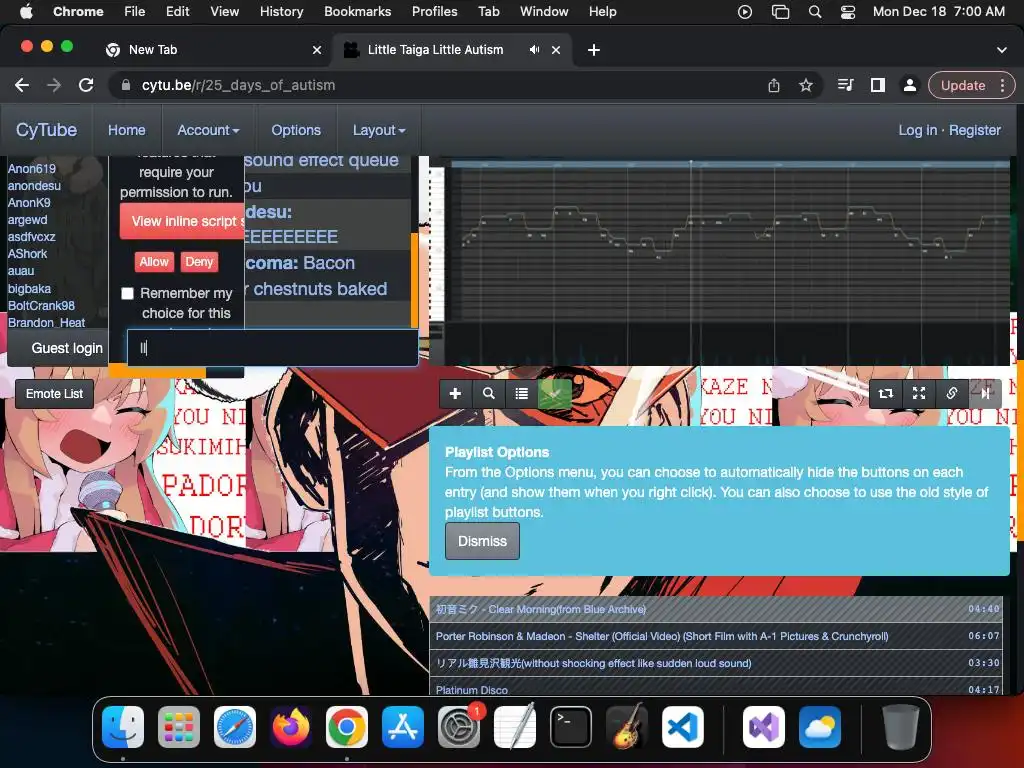This screenshot has width=1024, height=768.
Task: Open the Emote List
Action: pos(54,394)
